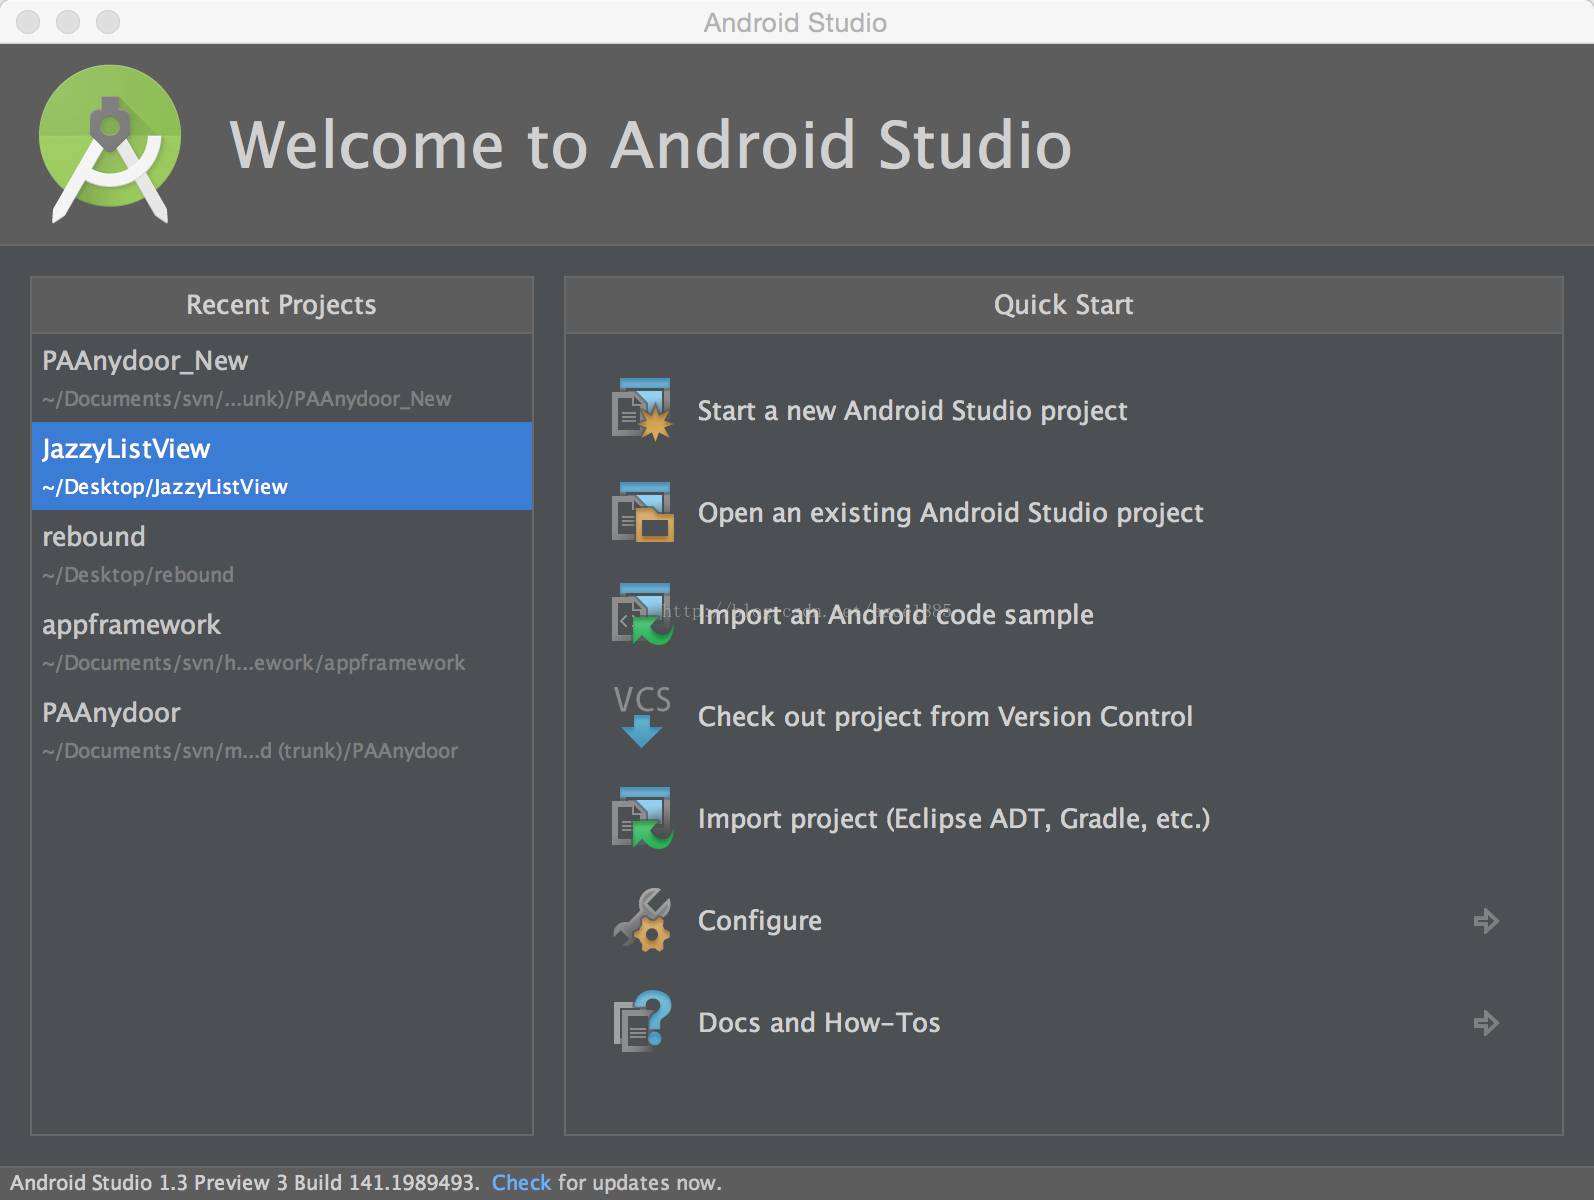Click the Welcome to Android Studio heading
Image resolution: width=1594 pixels, height=1200 pixels.
[x=651, y=145]
